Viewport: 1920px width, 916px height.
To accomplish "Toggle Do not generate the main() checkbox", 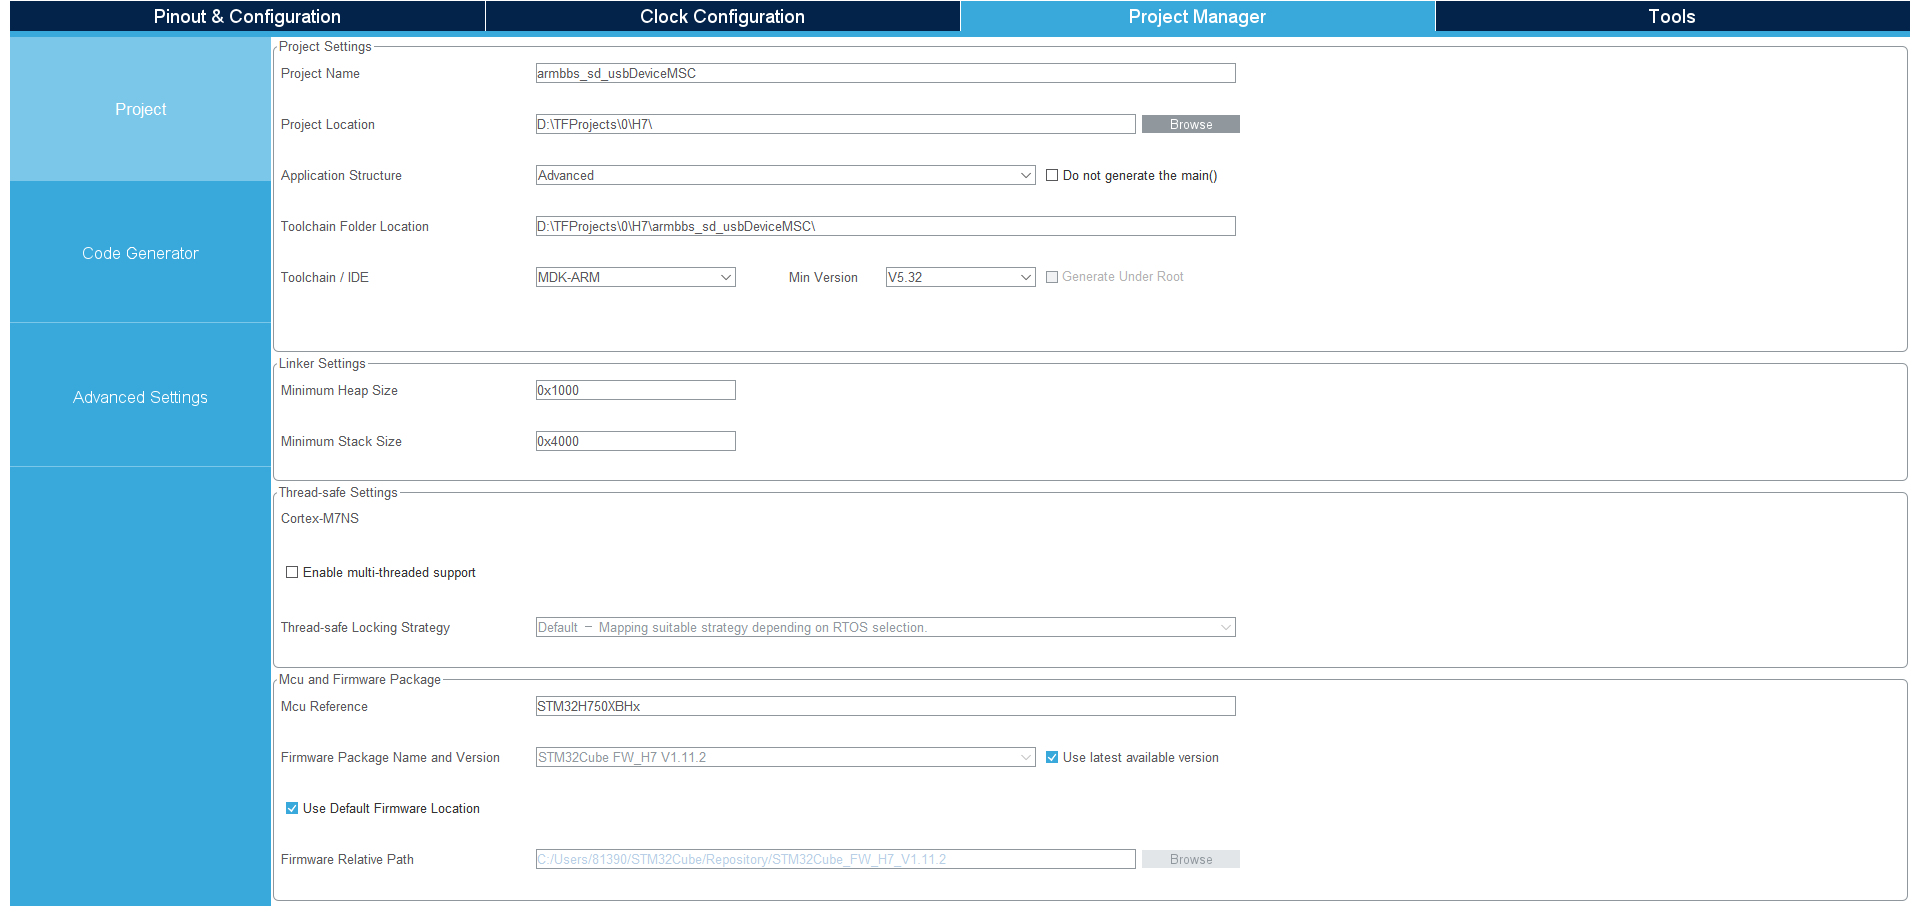I will click(x=1052, y=175).
